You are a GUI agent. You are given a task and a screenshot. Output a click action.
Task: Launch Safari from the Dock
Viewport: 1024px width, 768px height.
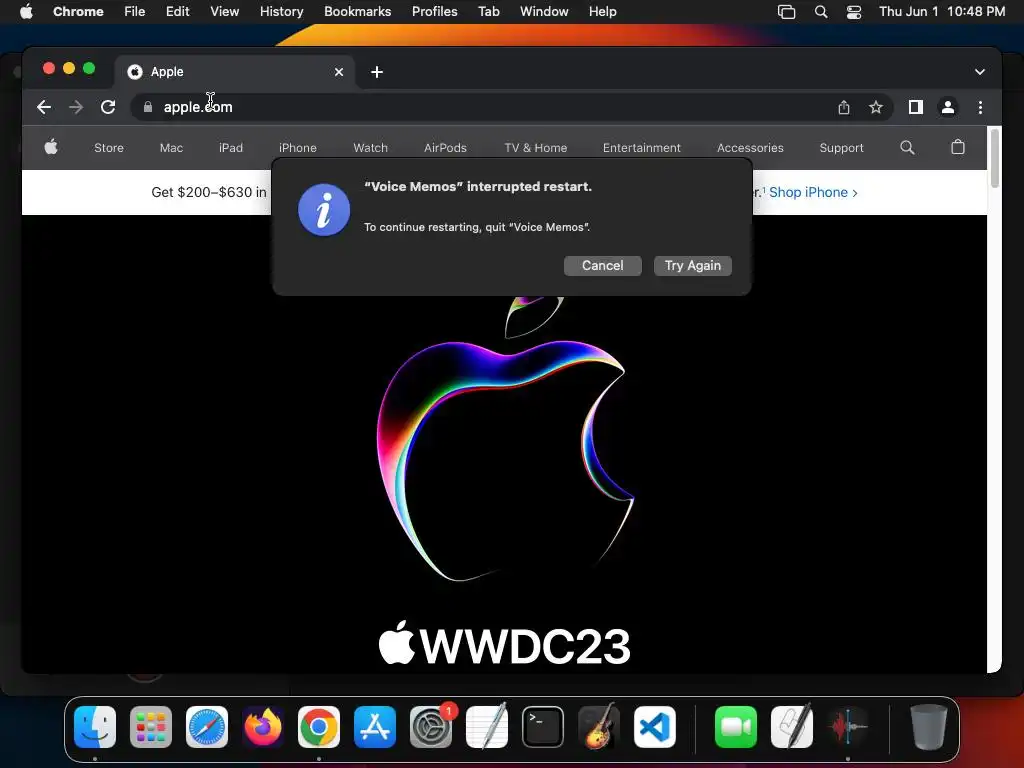207,727
